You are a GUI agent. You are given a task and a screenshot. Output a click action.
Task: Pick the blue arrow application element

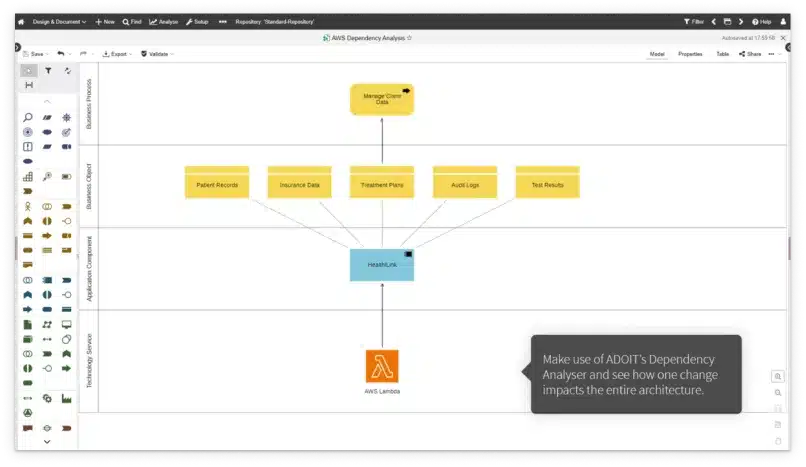point(28,309)
